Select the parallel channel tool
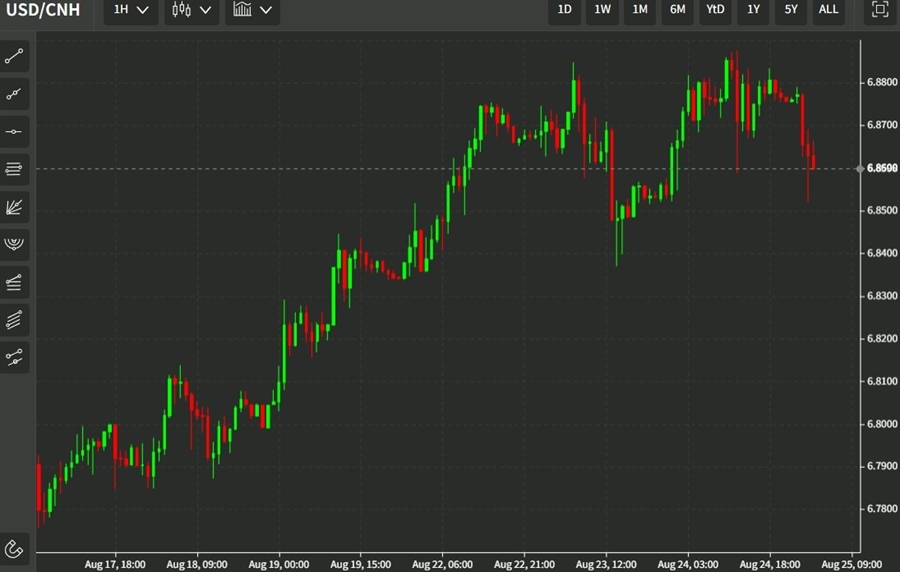The width and height of the screenshot is (900, 572). click(14, 320)
